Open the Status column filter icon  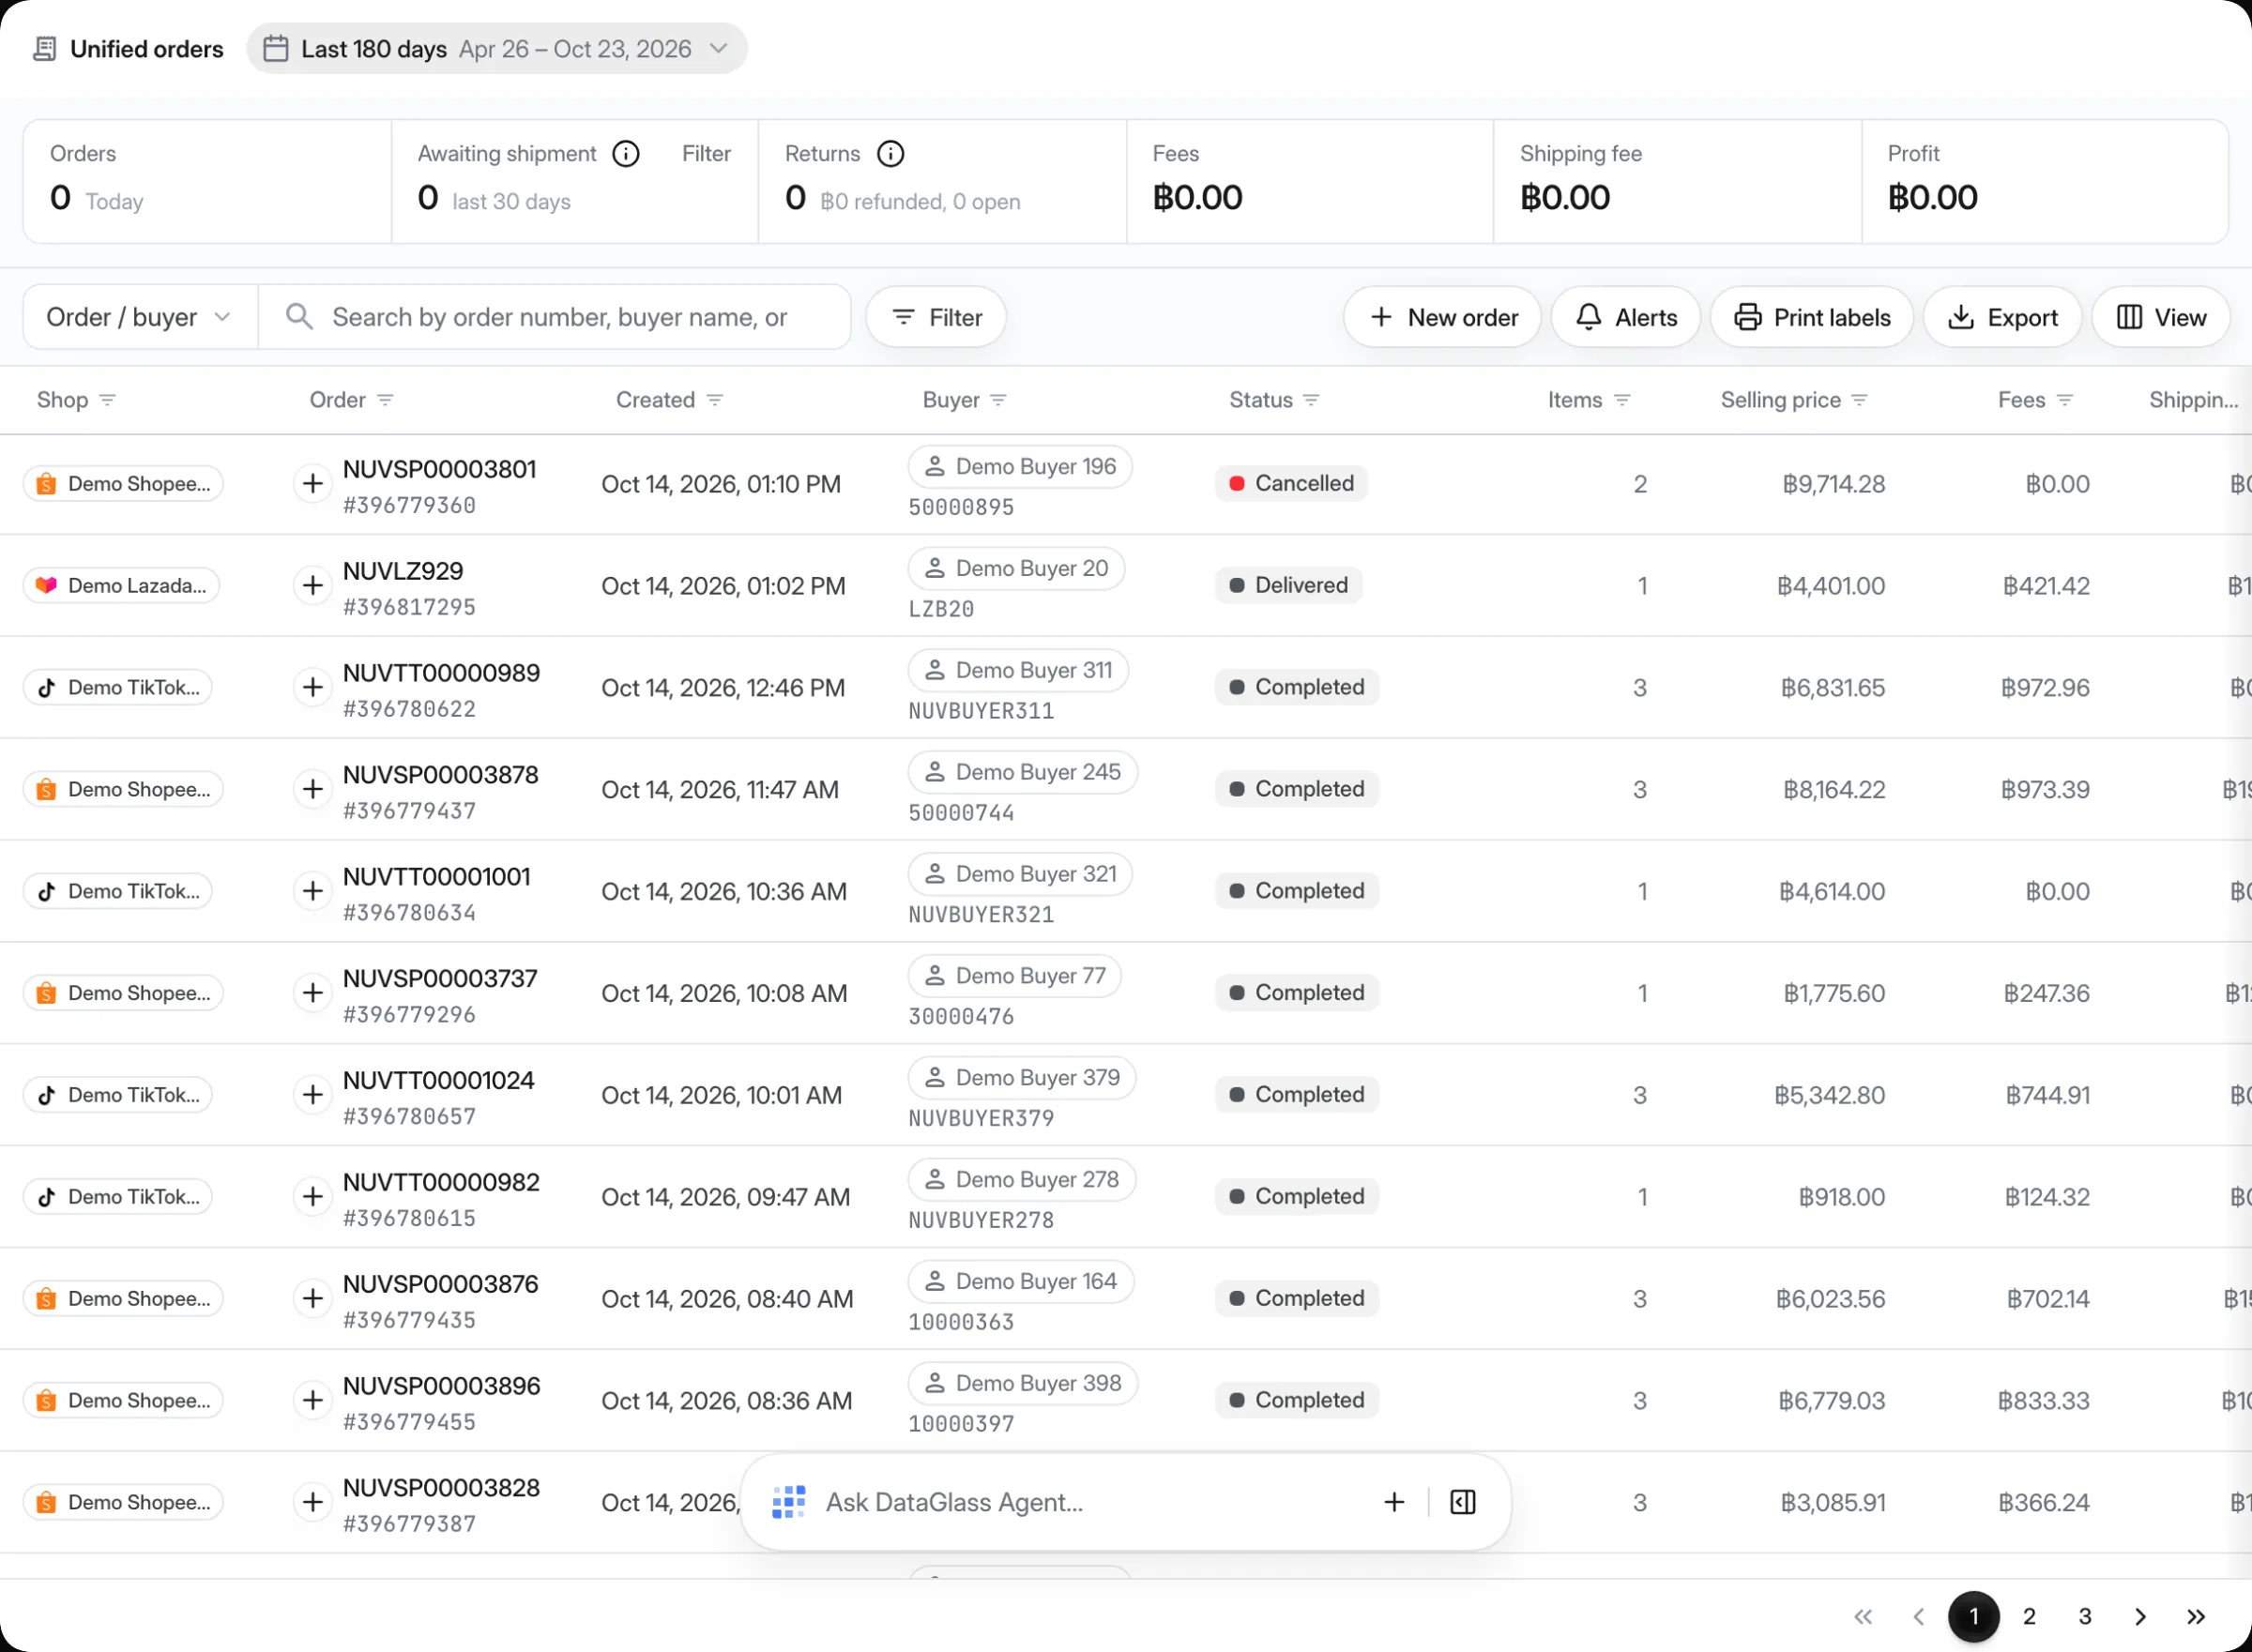point(1311,400)
